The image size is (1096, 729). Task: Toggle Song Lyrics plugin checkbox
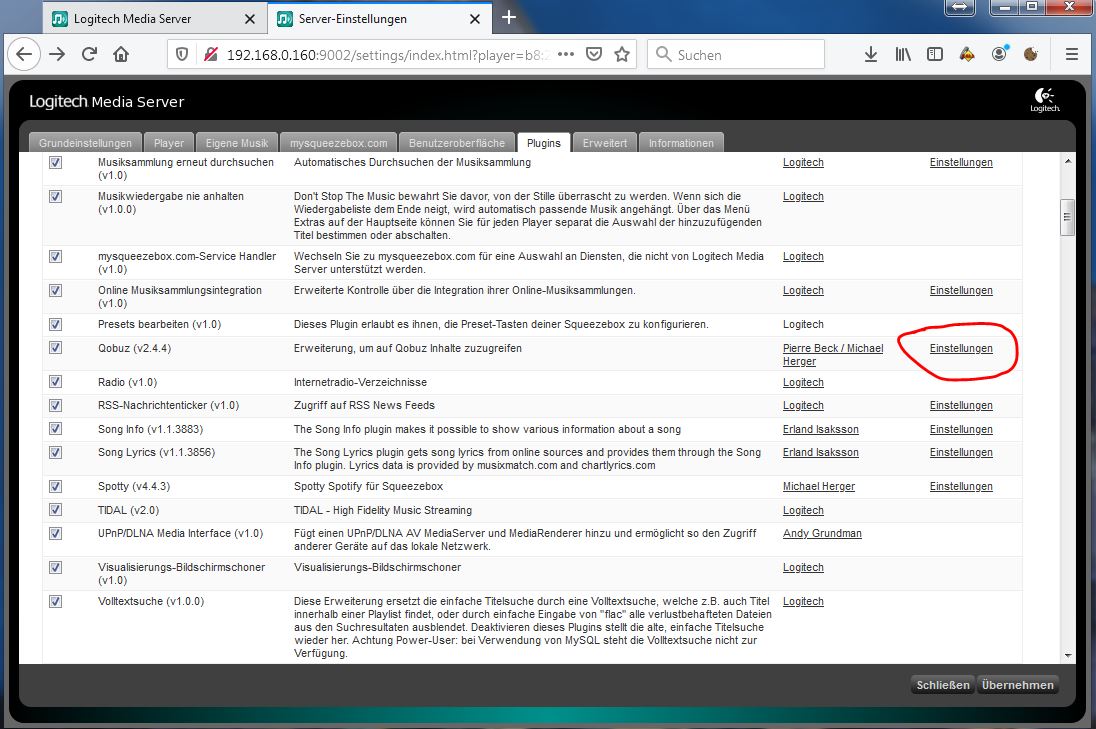[x=55, y=452]
